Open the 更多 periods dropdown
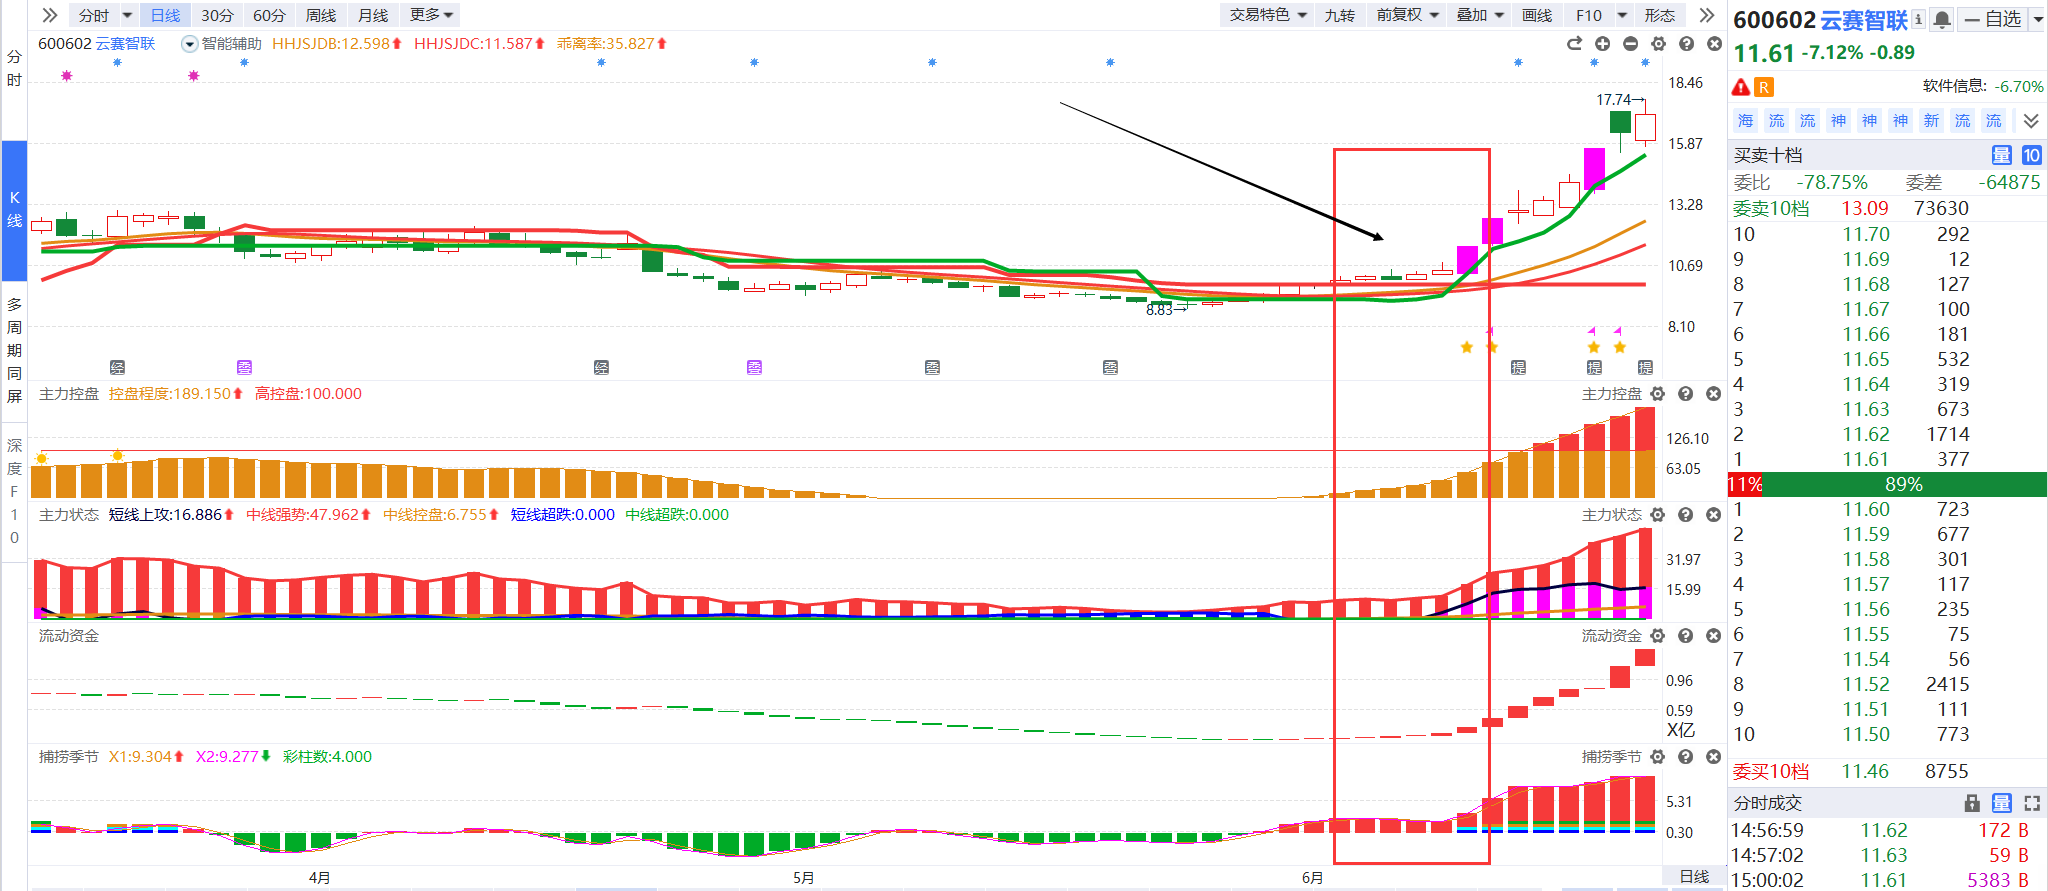The image size is (2048, 891). point(431,15)
